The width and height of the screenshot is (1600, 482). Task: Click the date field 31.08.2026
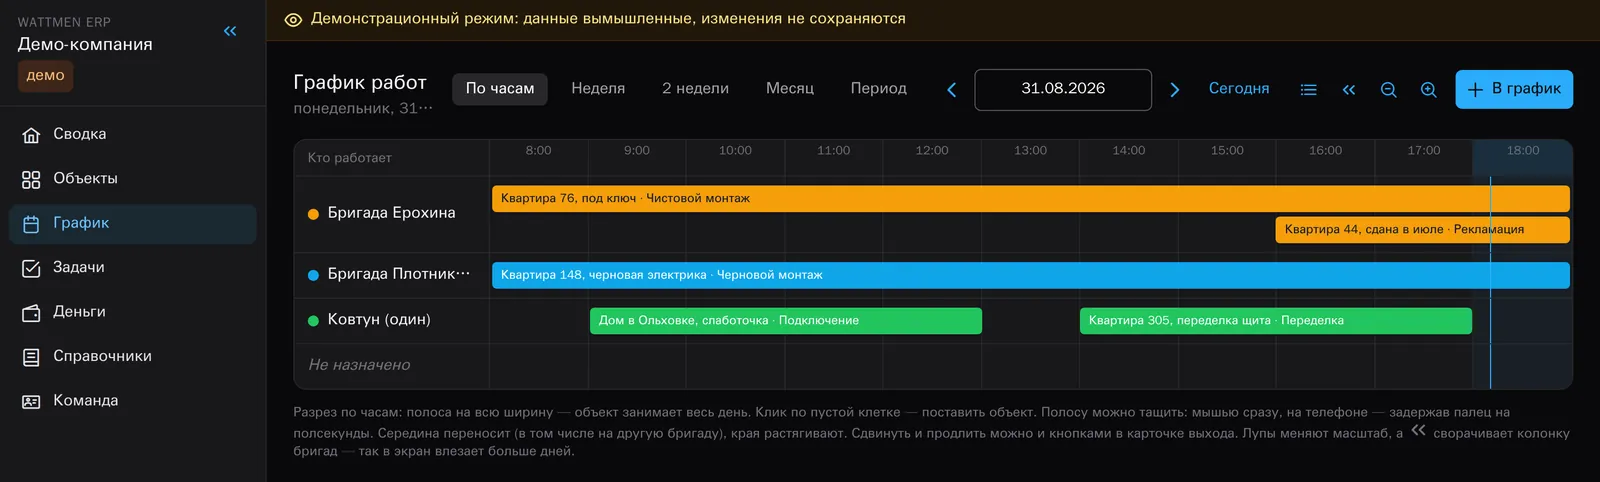coord(1063,89)
